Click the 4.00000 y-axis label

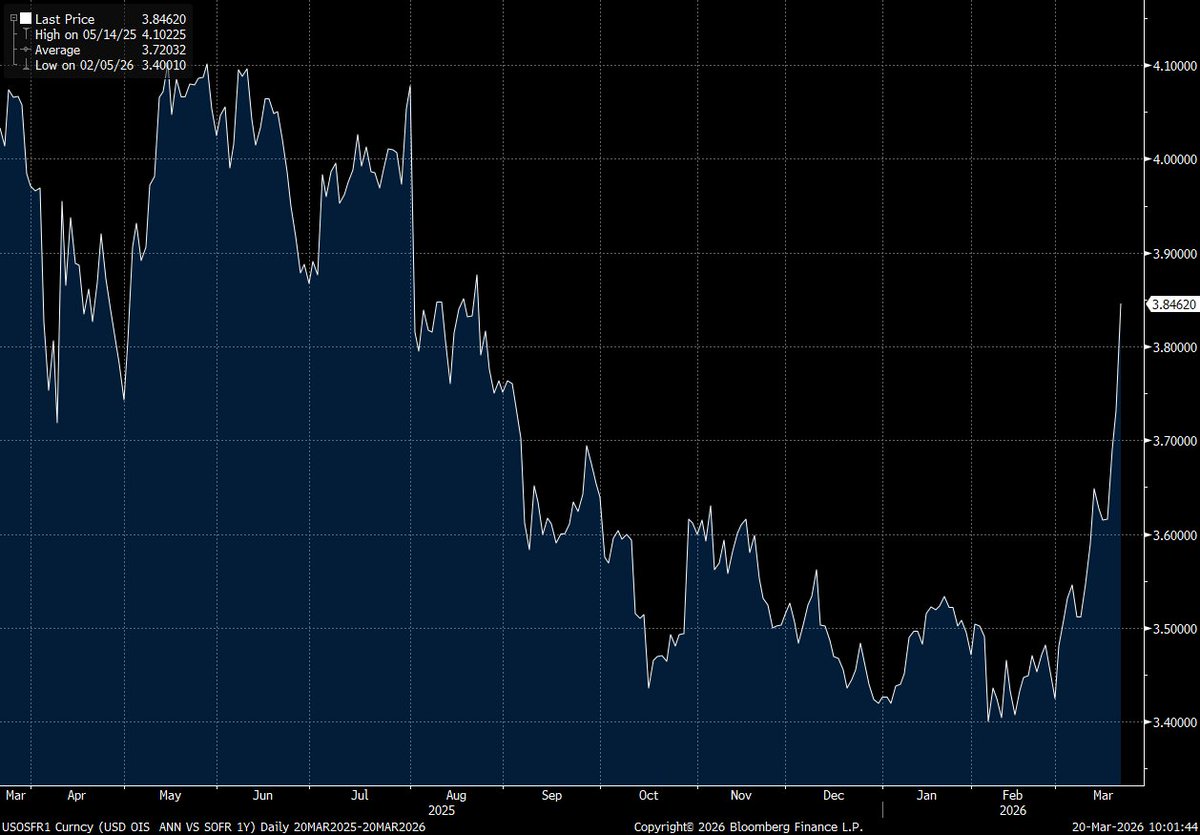tap(1174, 159)
